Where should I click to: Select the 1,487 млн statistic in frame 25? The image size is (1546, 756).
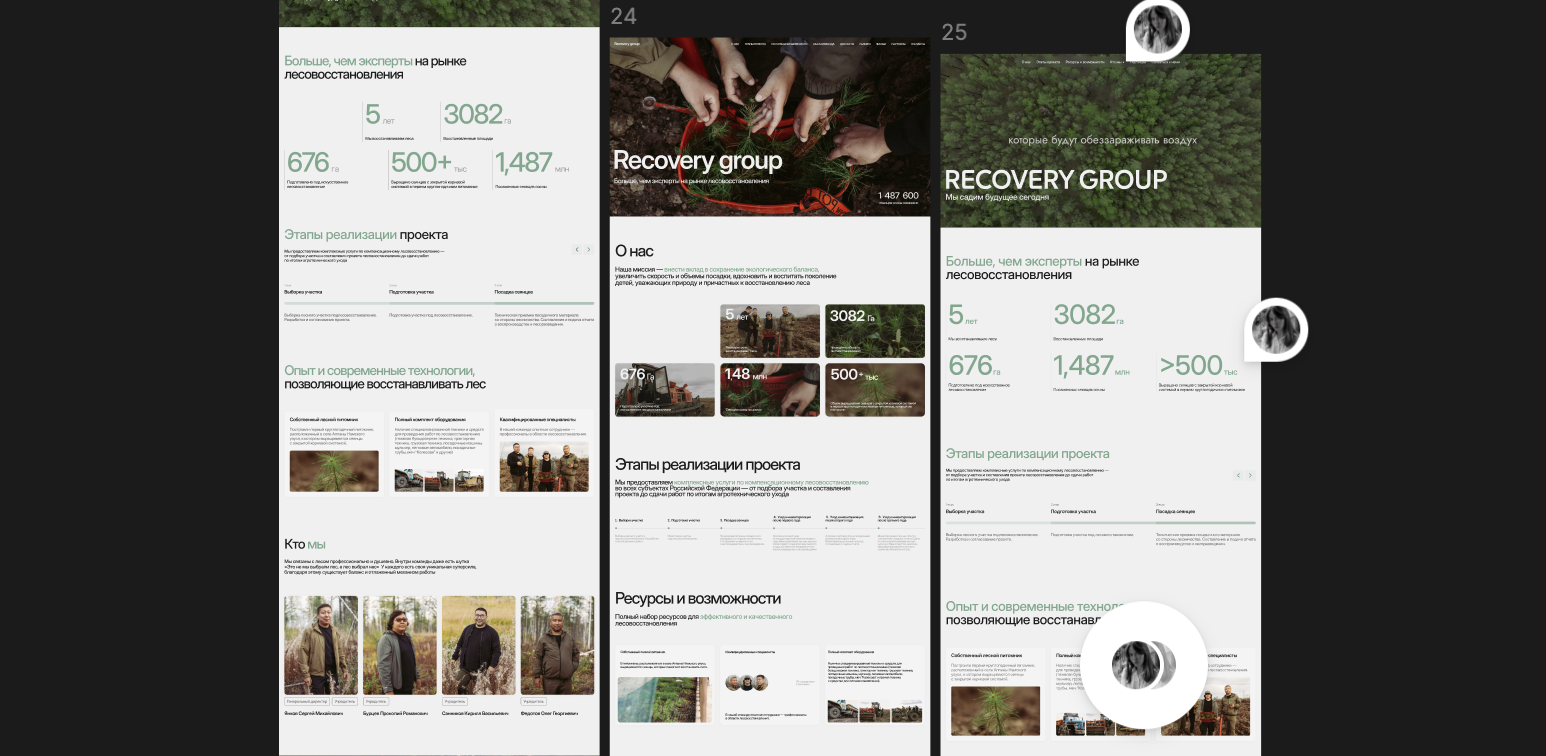click(1091, 366)
